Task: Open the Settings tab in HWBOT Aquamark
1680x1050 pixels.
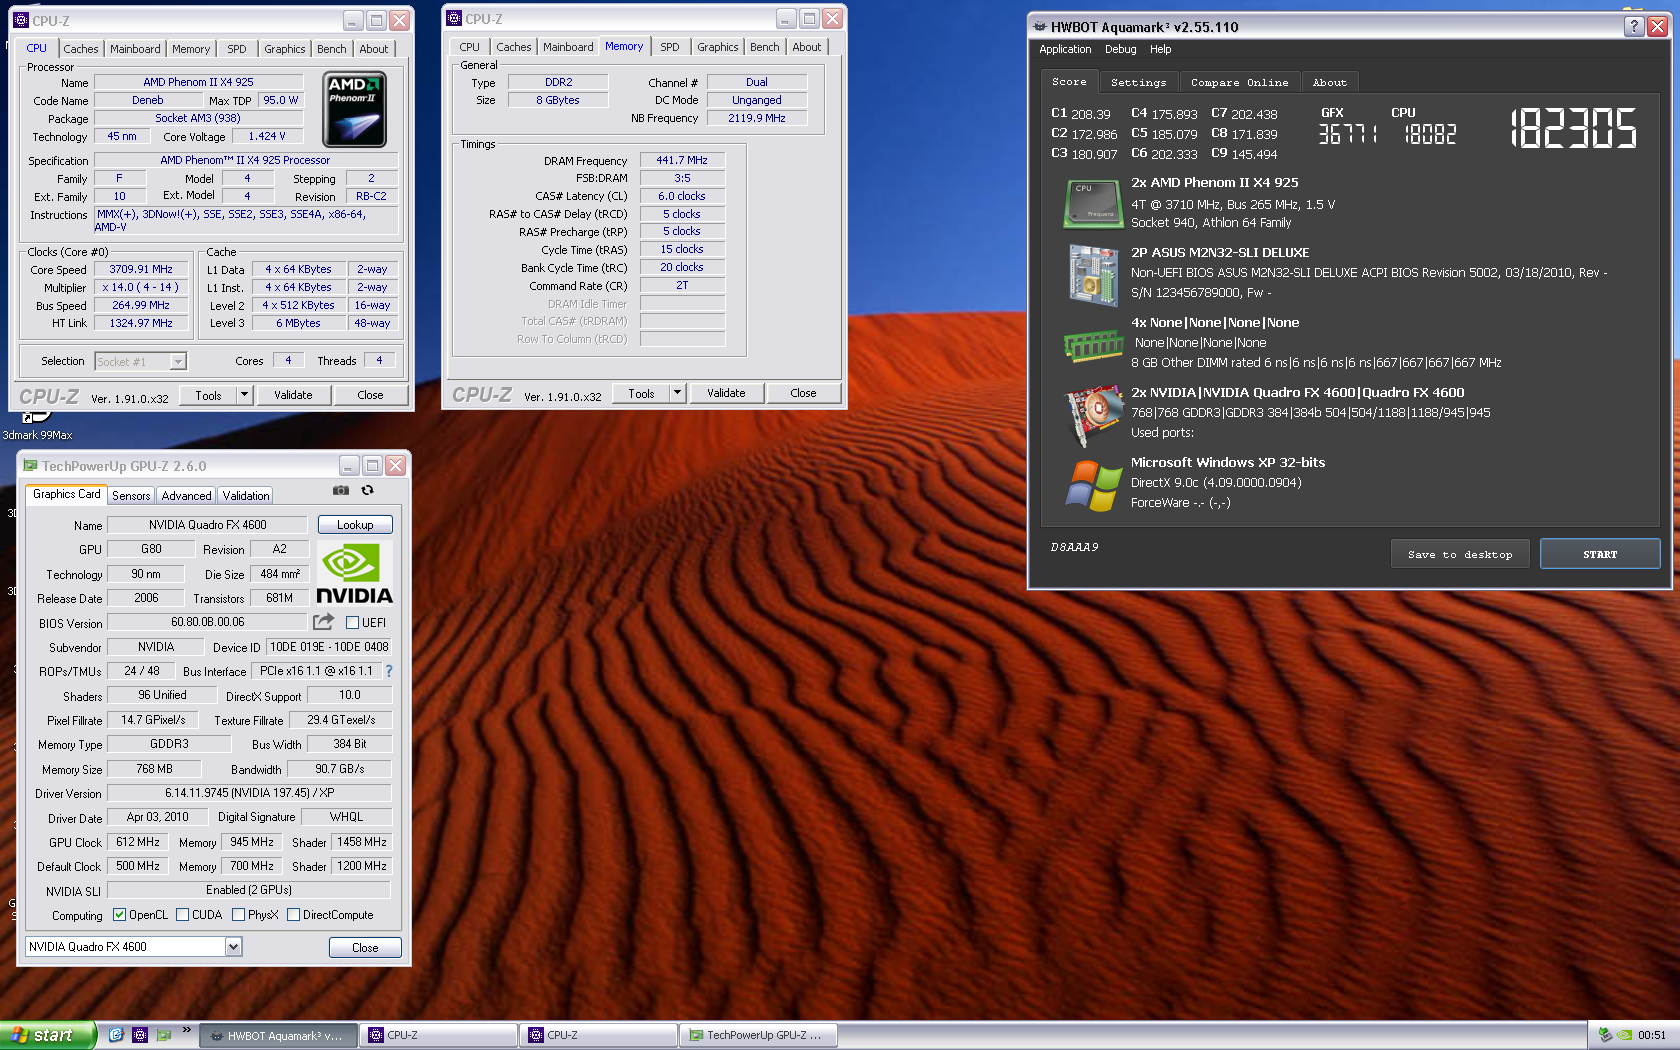Action: [1138, 83]
